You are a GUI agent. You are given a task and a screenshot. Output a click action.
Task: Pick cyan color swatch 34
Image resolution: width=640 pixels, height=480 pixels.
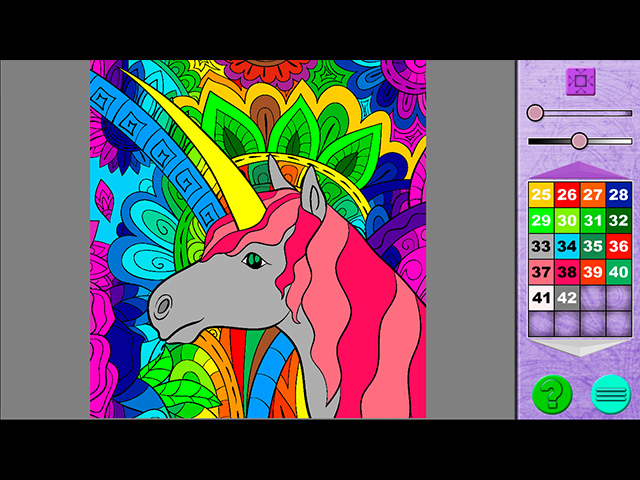(x=567, y=246)
